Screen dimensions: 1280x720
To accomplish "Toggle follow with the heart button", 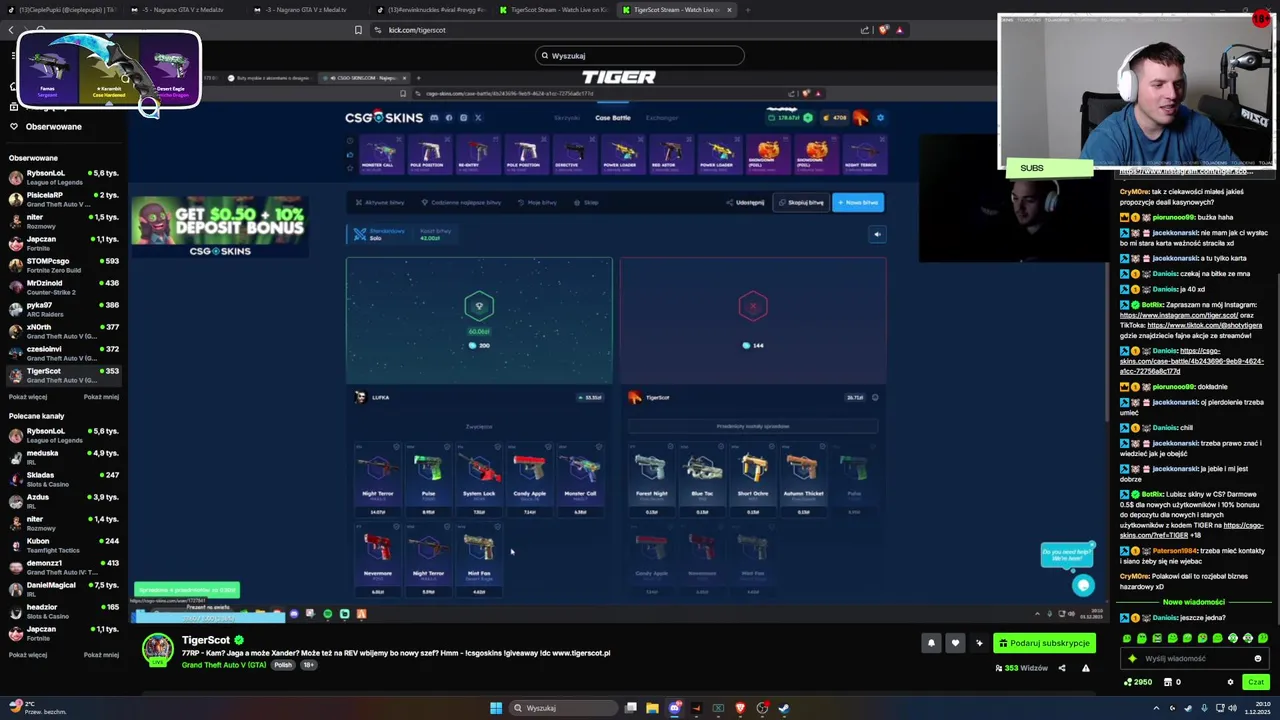I will 955,643.
